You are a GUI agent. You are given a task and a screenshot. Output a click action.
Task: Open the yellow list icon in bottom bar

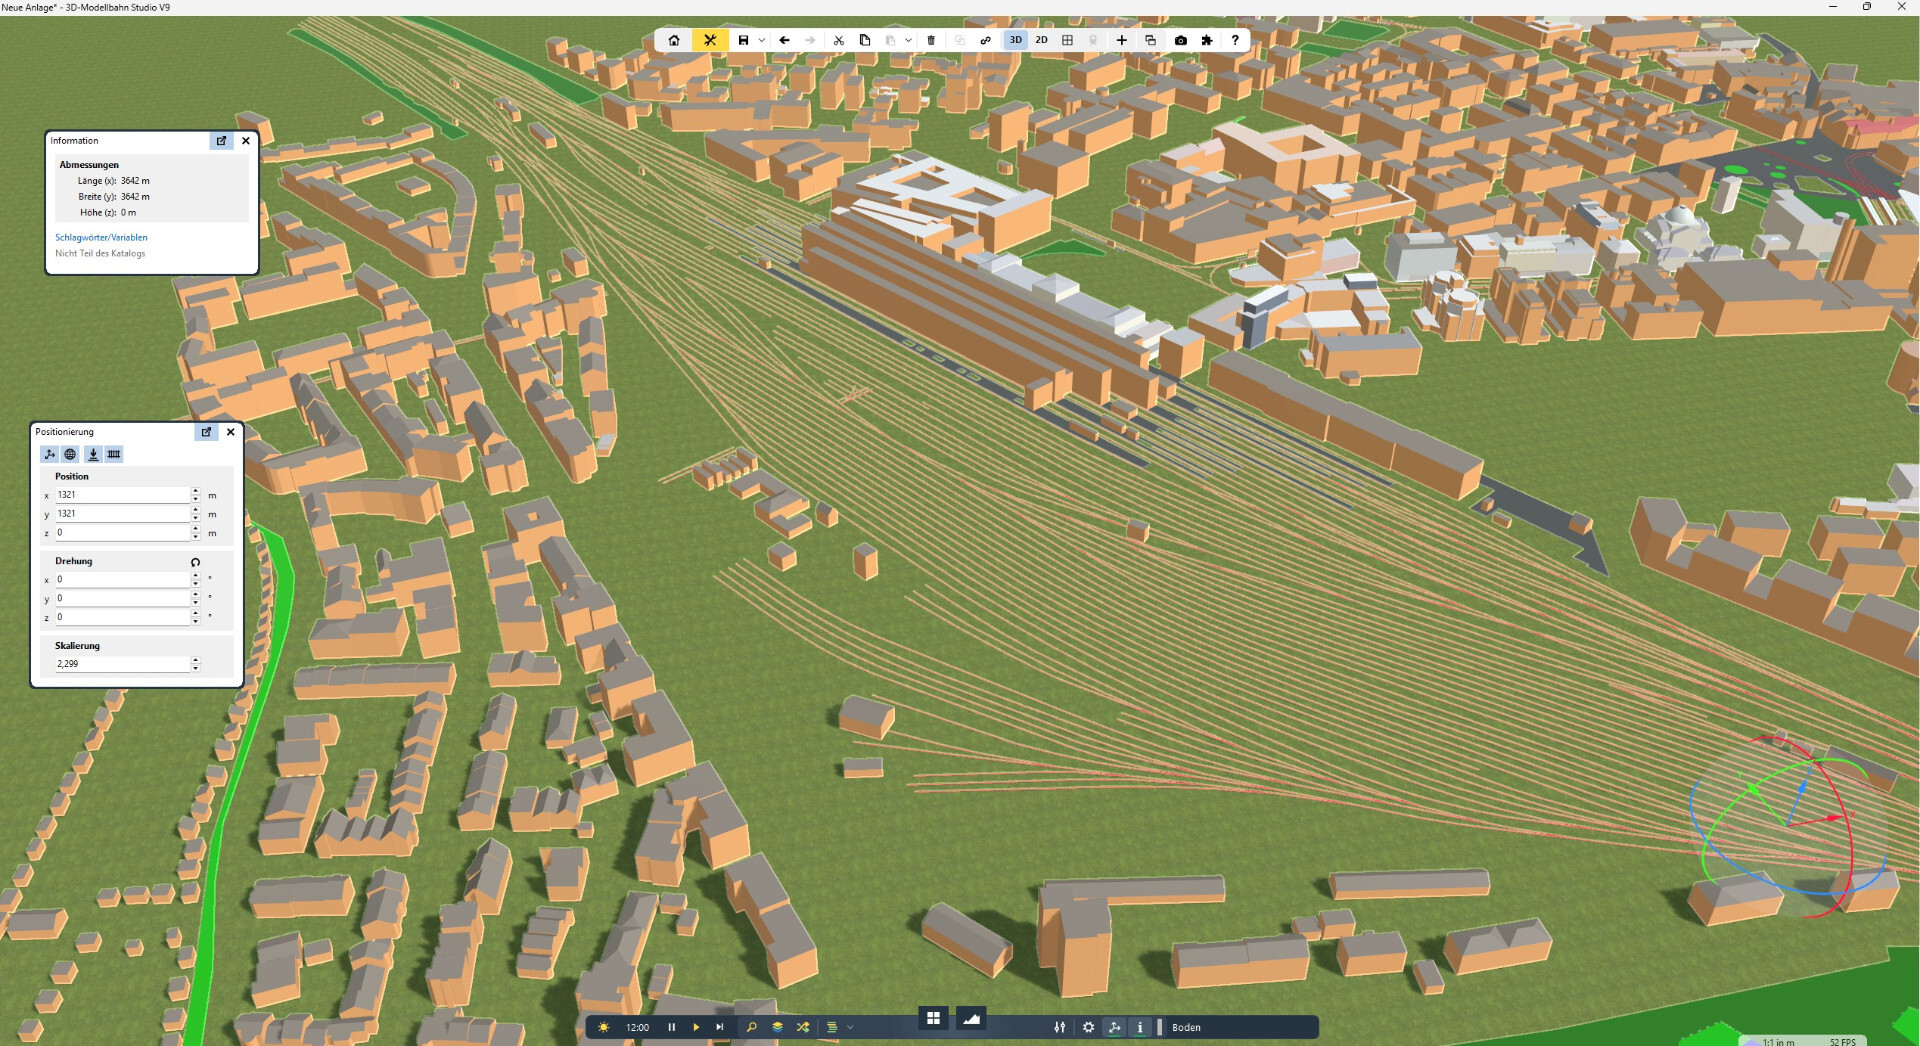[x=832, y=1027]
